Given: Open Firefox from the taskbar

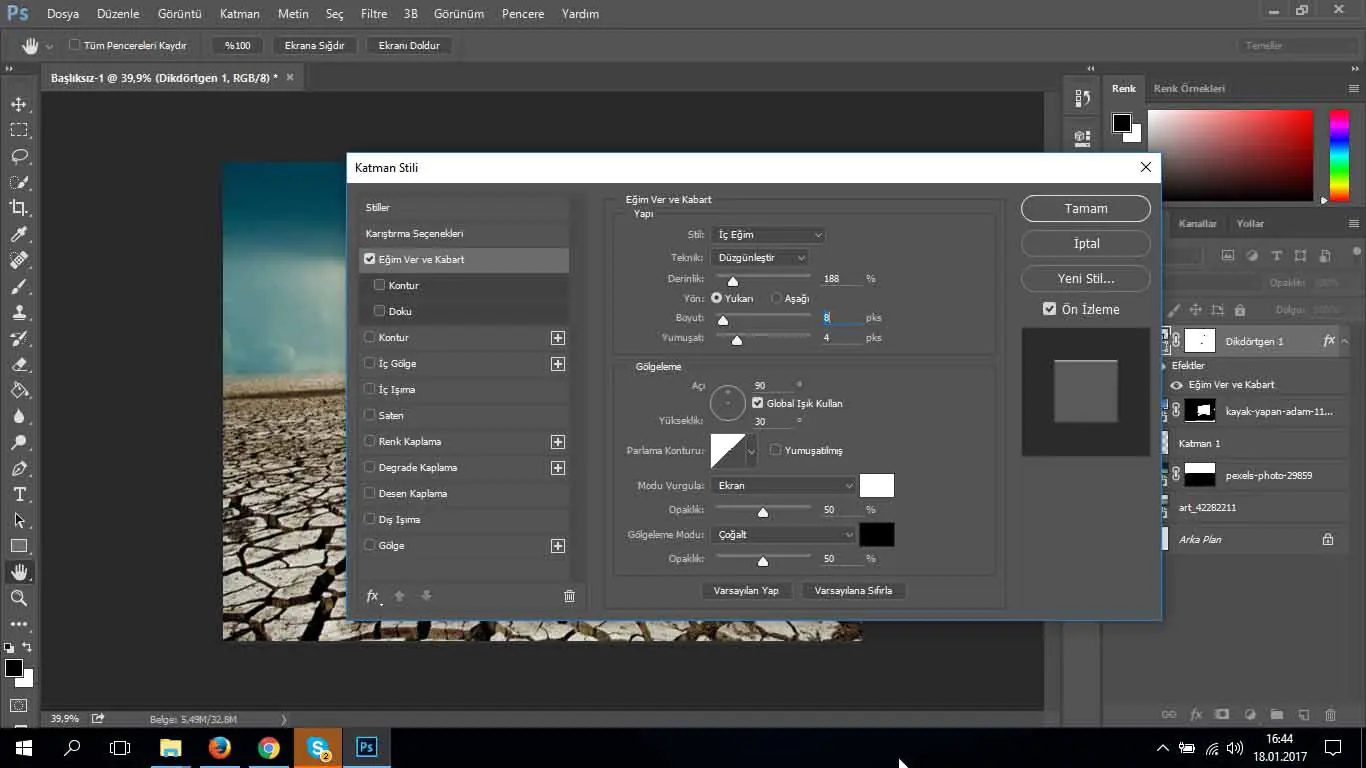Looking at the screenshot, I should 220,747.
